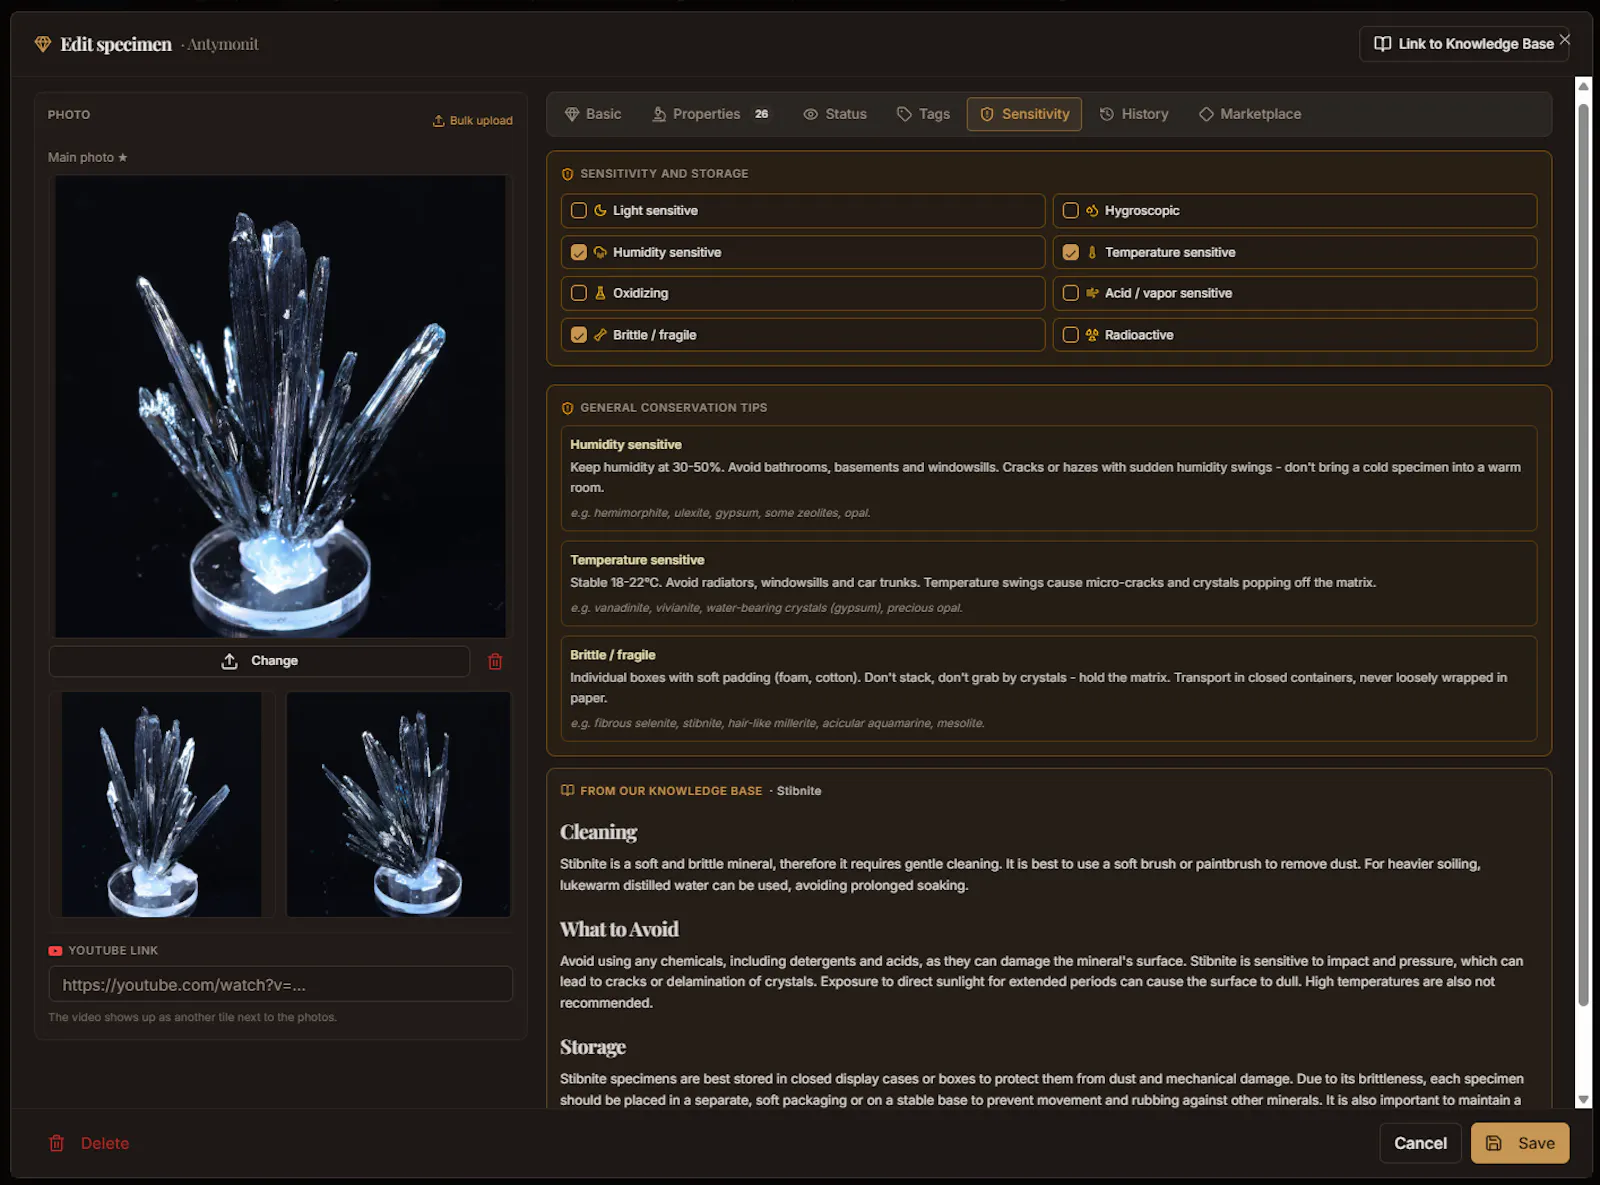Click the book icon in From Our Knowledge Base header
Screen dimensions: 1600x1185
click(568, 790)
